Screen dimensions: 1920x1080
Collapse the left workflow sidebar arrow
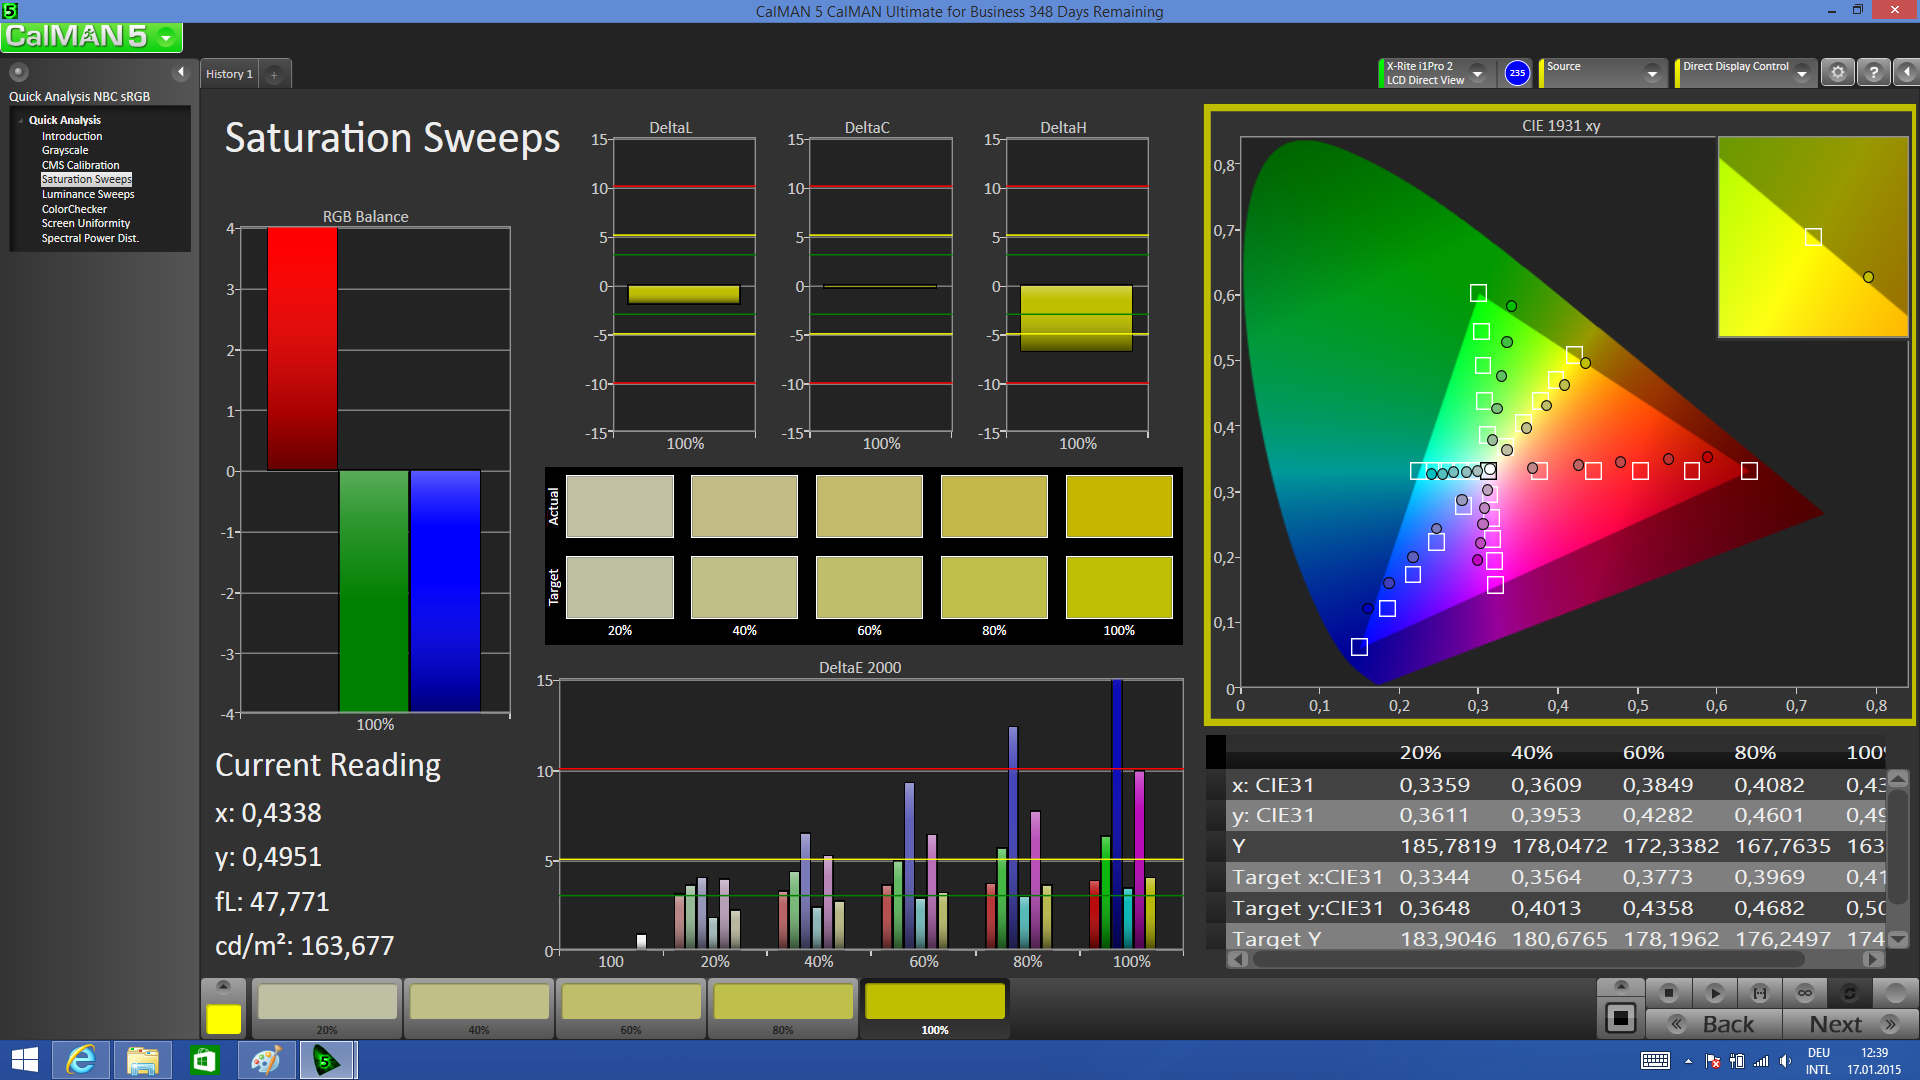point(181,72)
